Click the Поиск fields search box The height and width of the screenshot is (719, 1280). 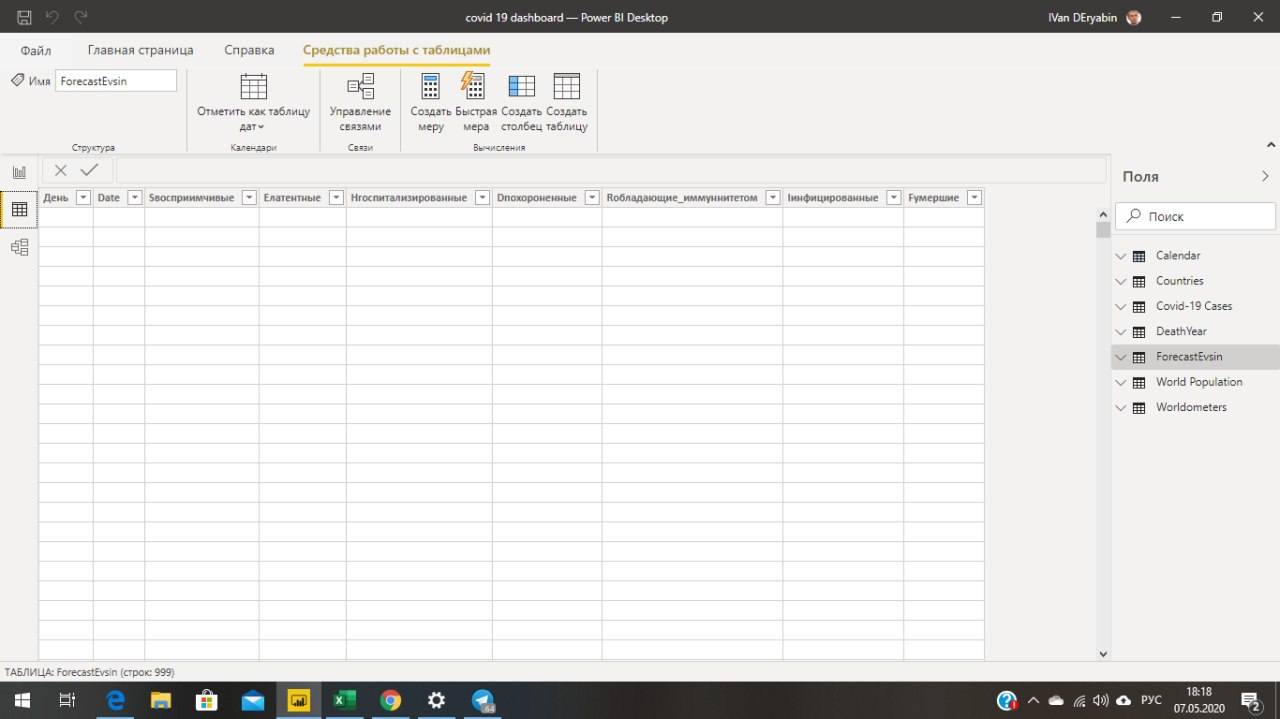pos(1196,216)
